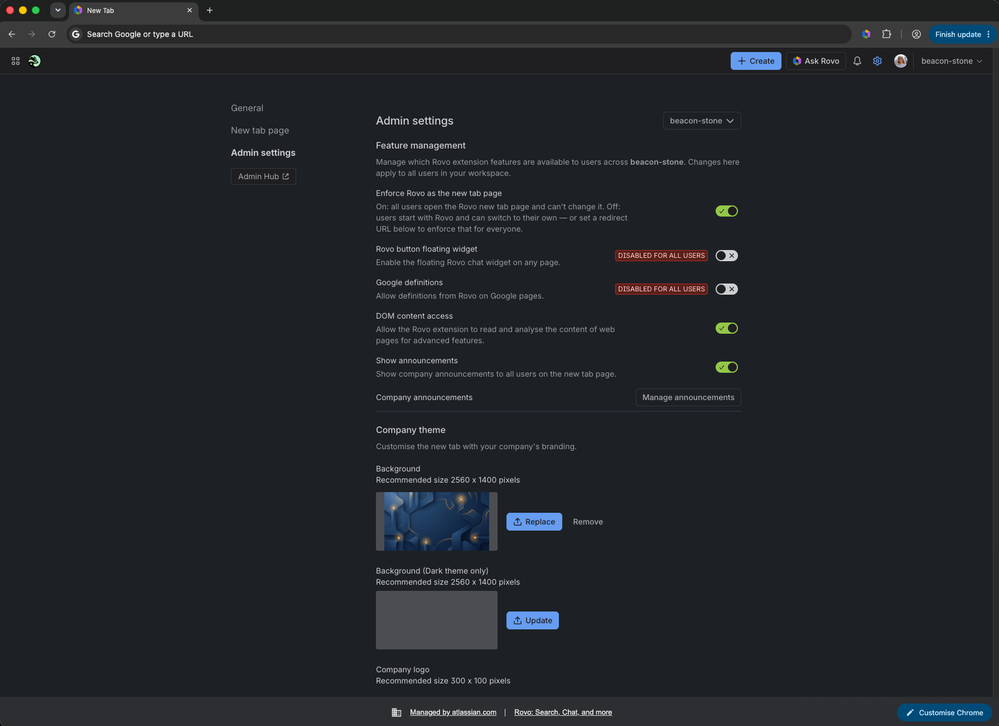Click Update dark theme background button
This screenshot has width=999, height=726.
(x=532, y=620)
